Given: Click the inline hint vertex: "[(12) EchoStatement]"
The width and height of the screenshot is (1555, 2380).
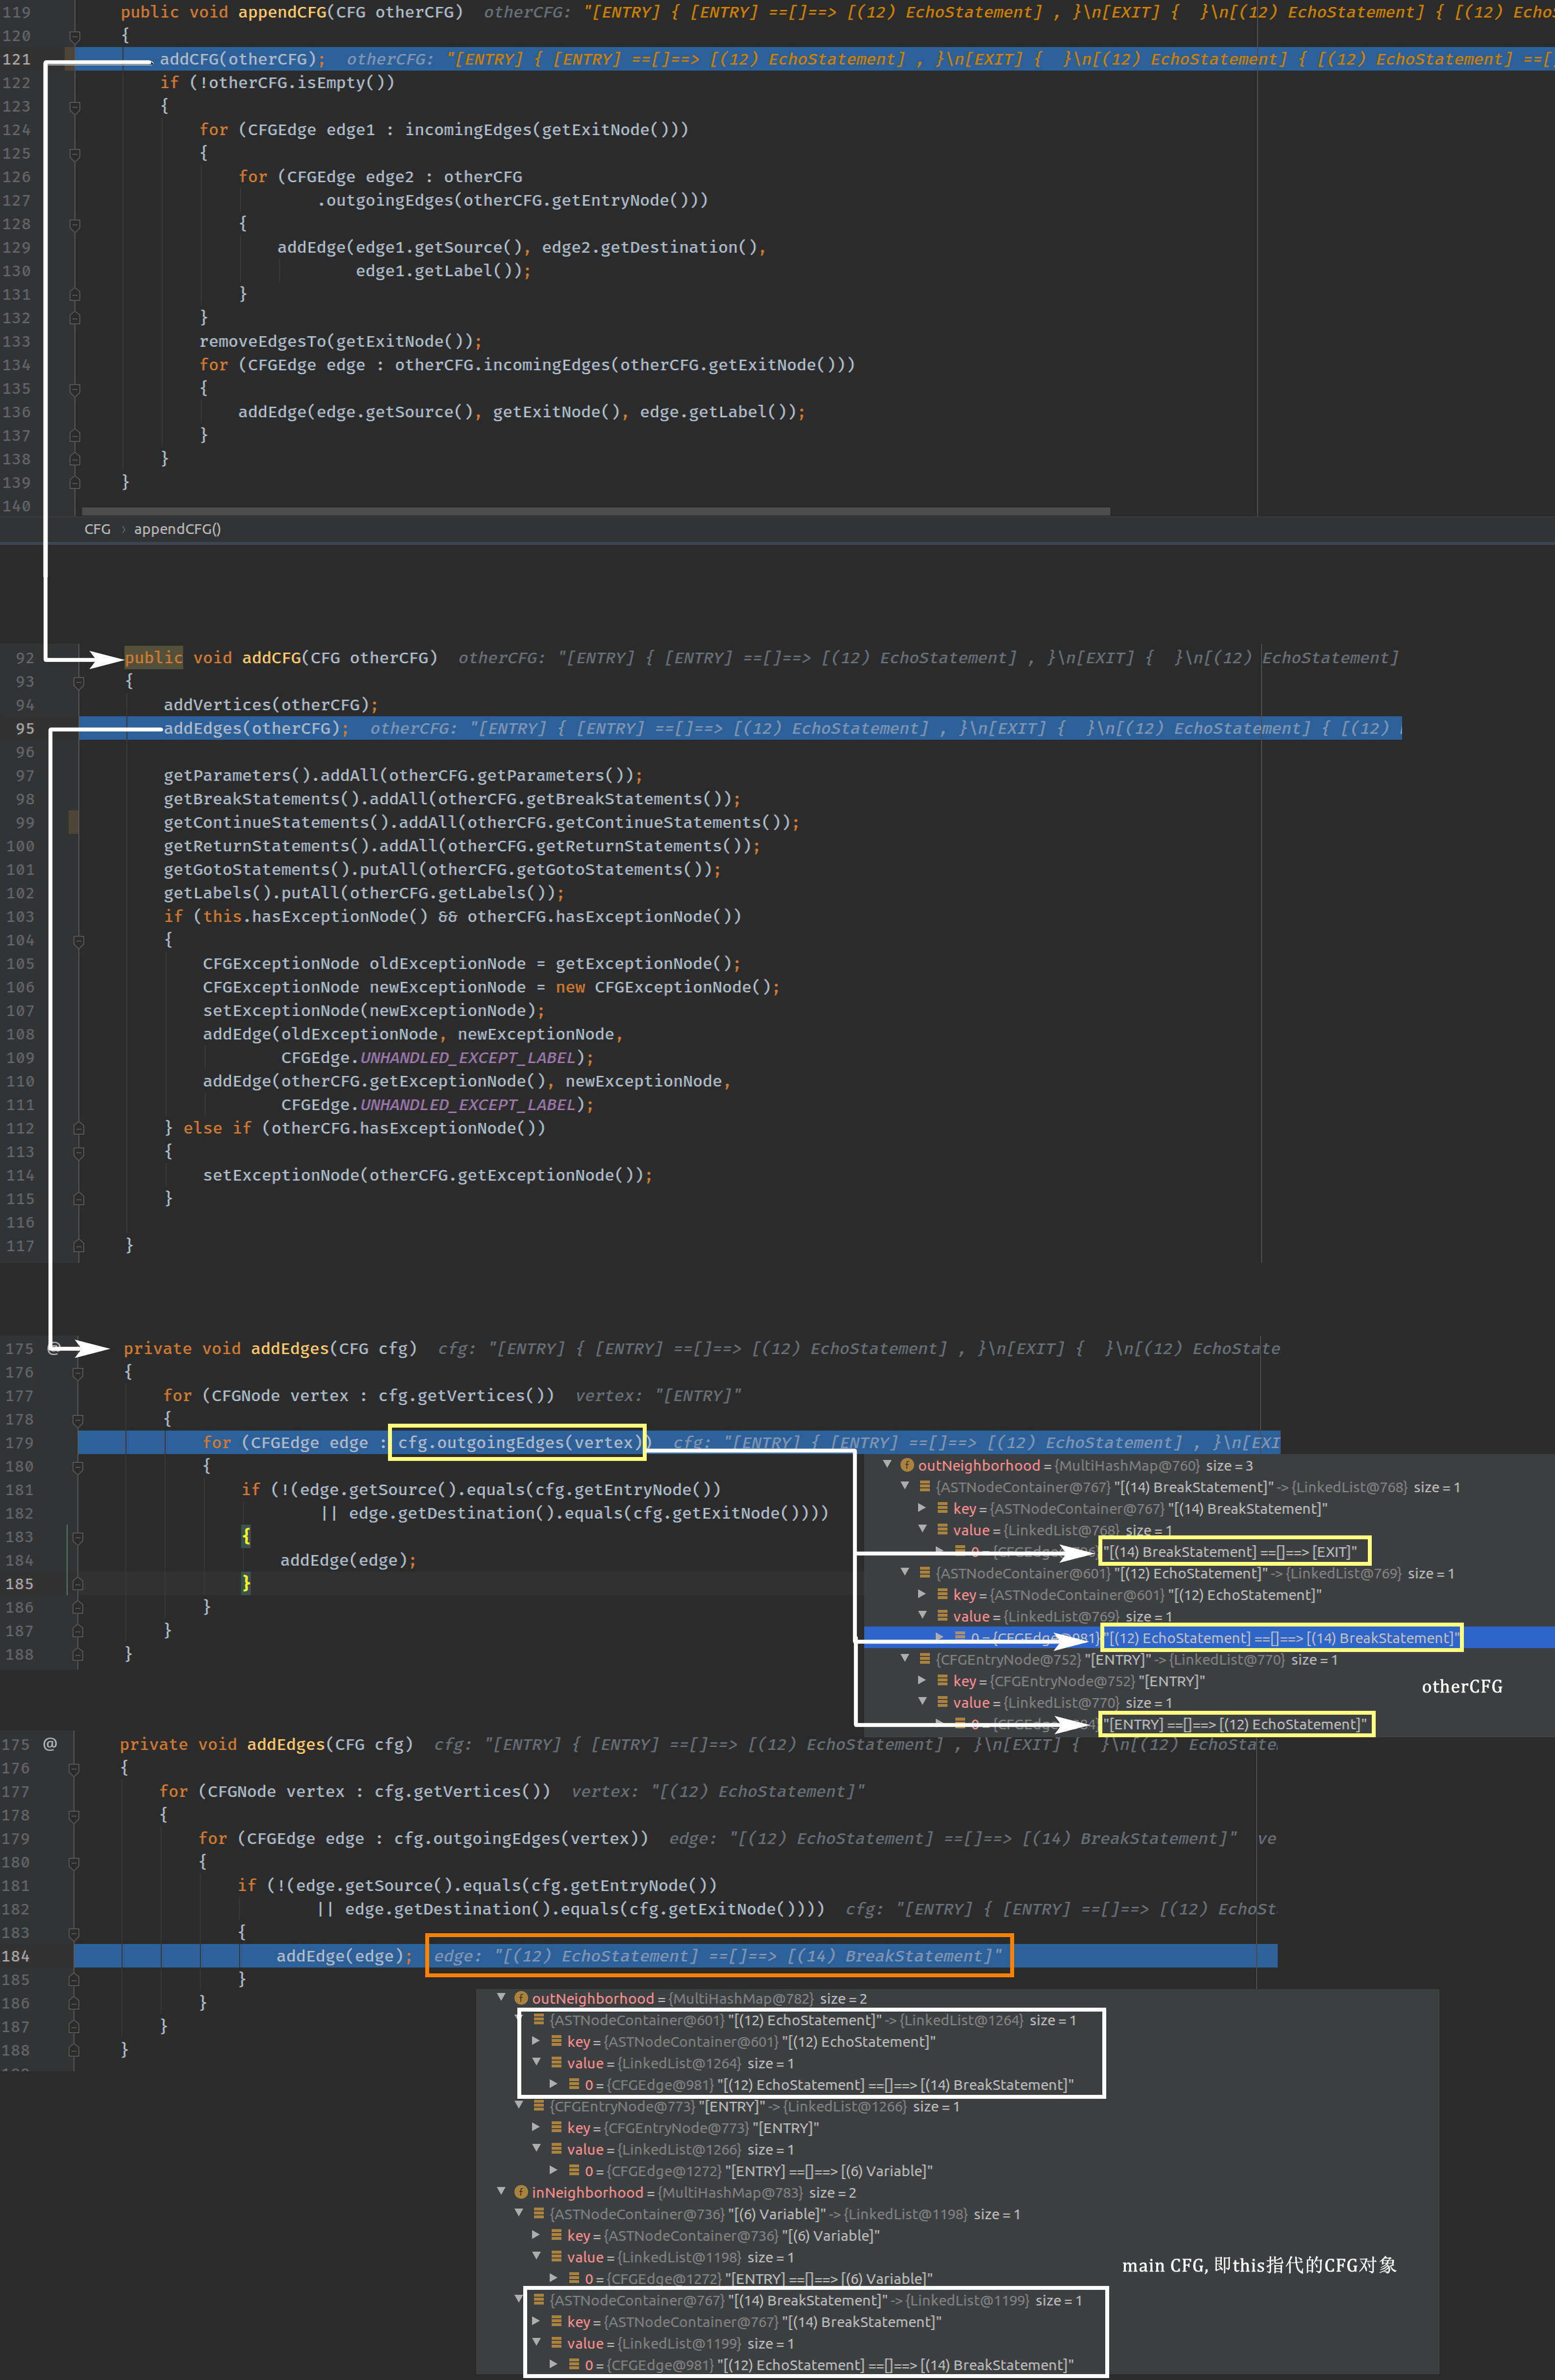Looking at the screenshot, I should [718, 1791].
